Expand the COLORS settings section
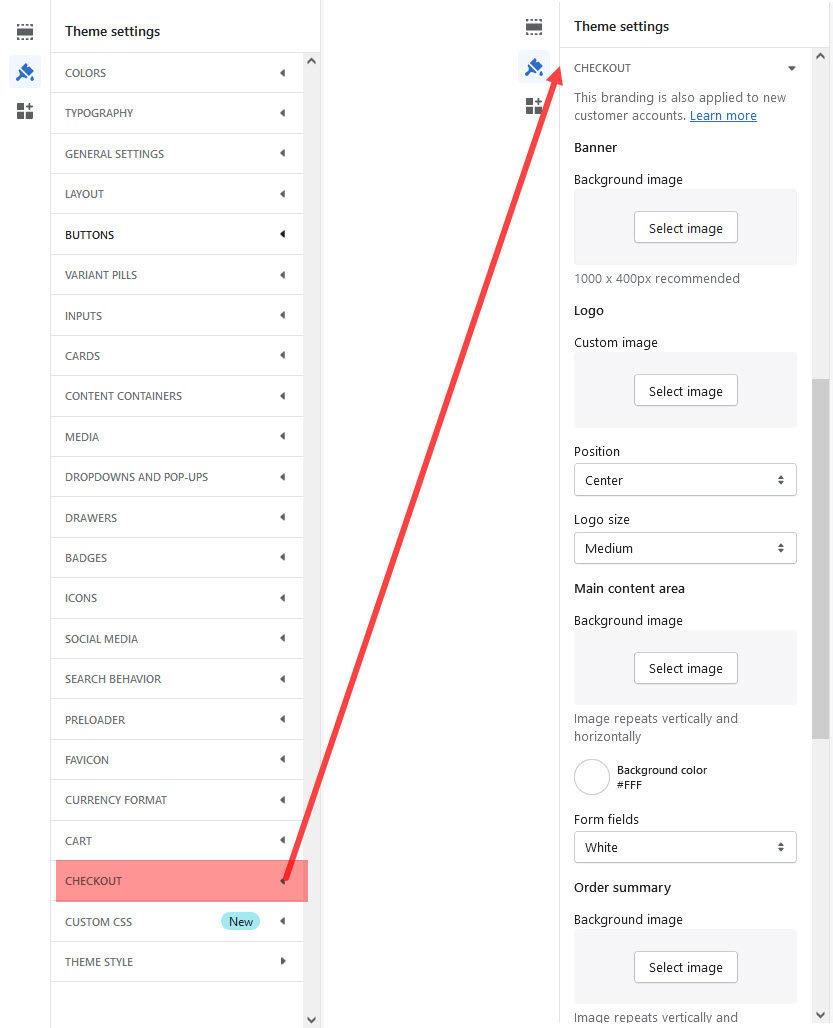 pos(177,72)
